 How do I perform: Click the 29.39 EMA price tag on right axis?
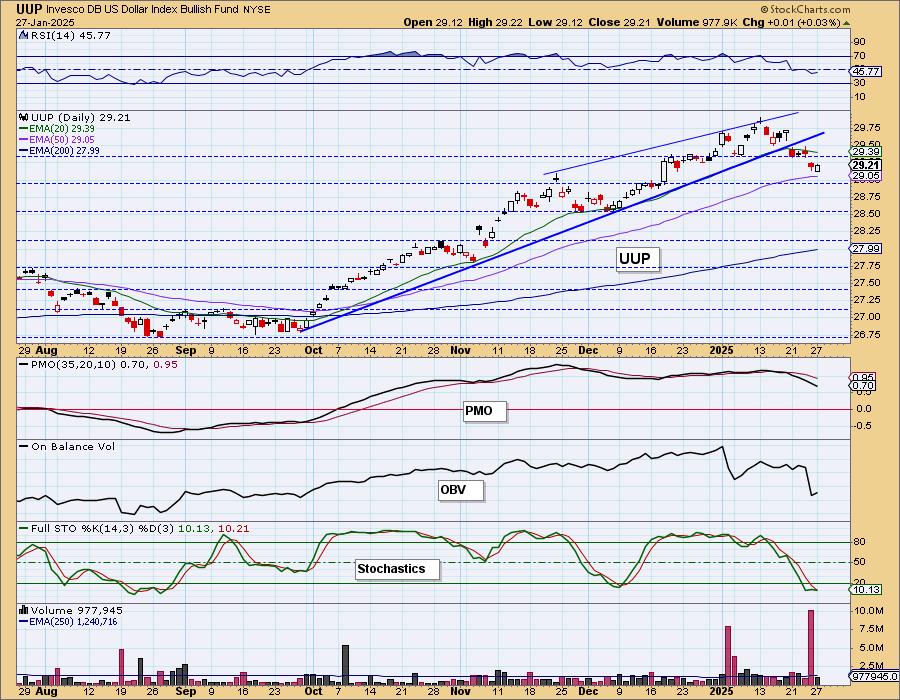866,151
